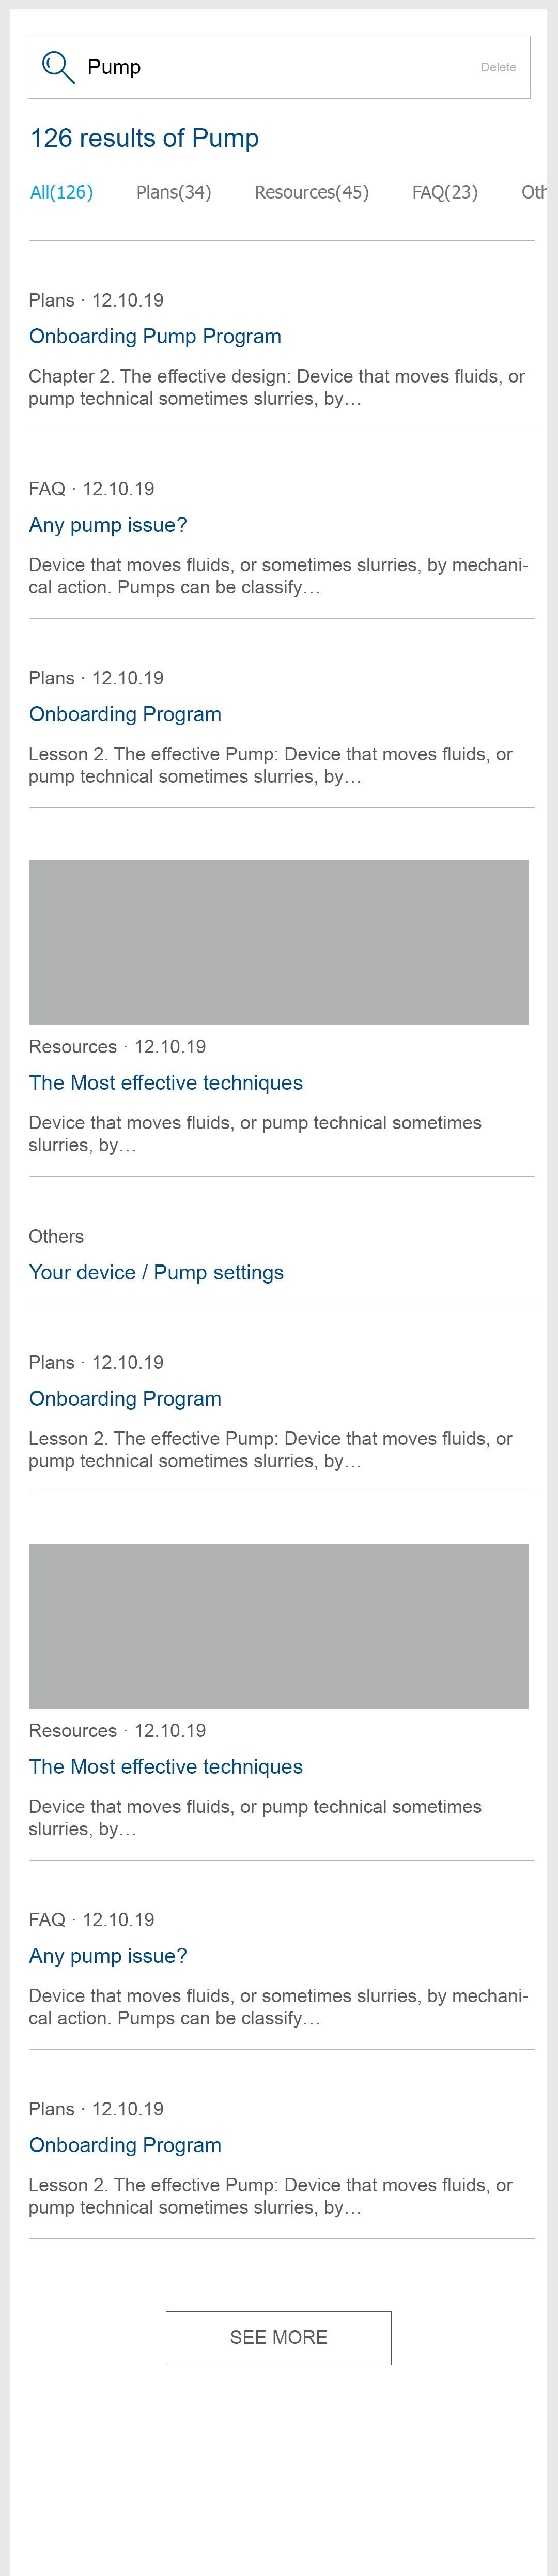Open the FAQ(23) tab
The image size is (558, 2576).
tap(444, 192)
